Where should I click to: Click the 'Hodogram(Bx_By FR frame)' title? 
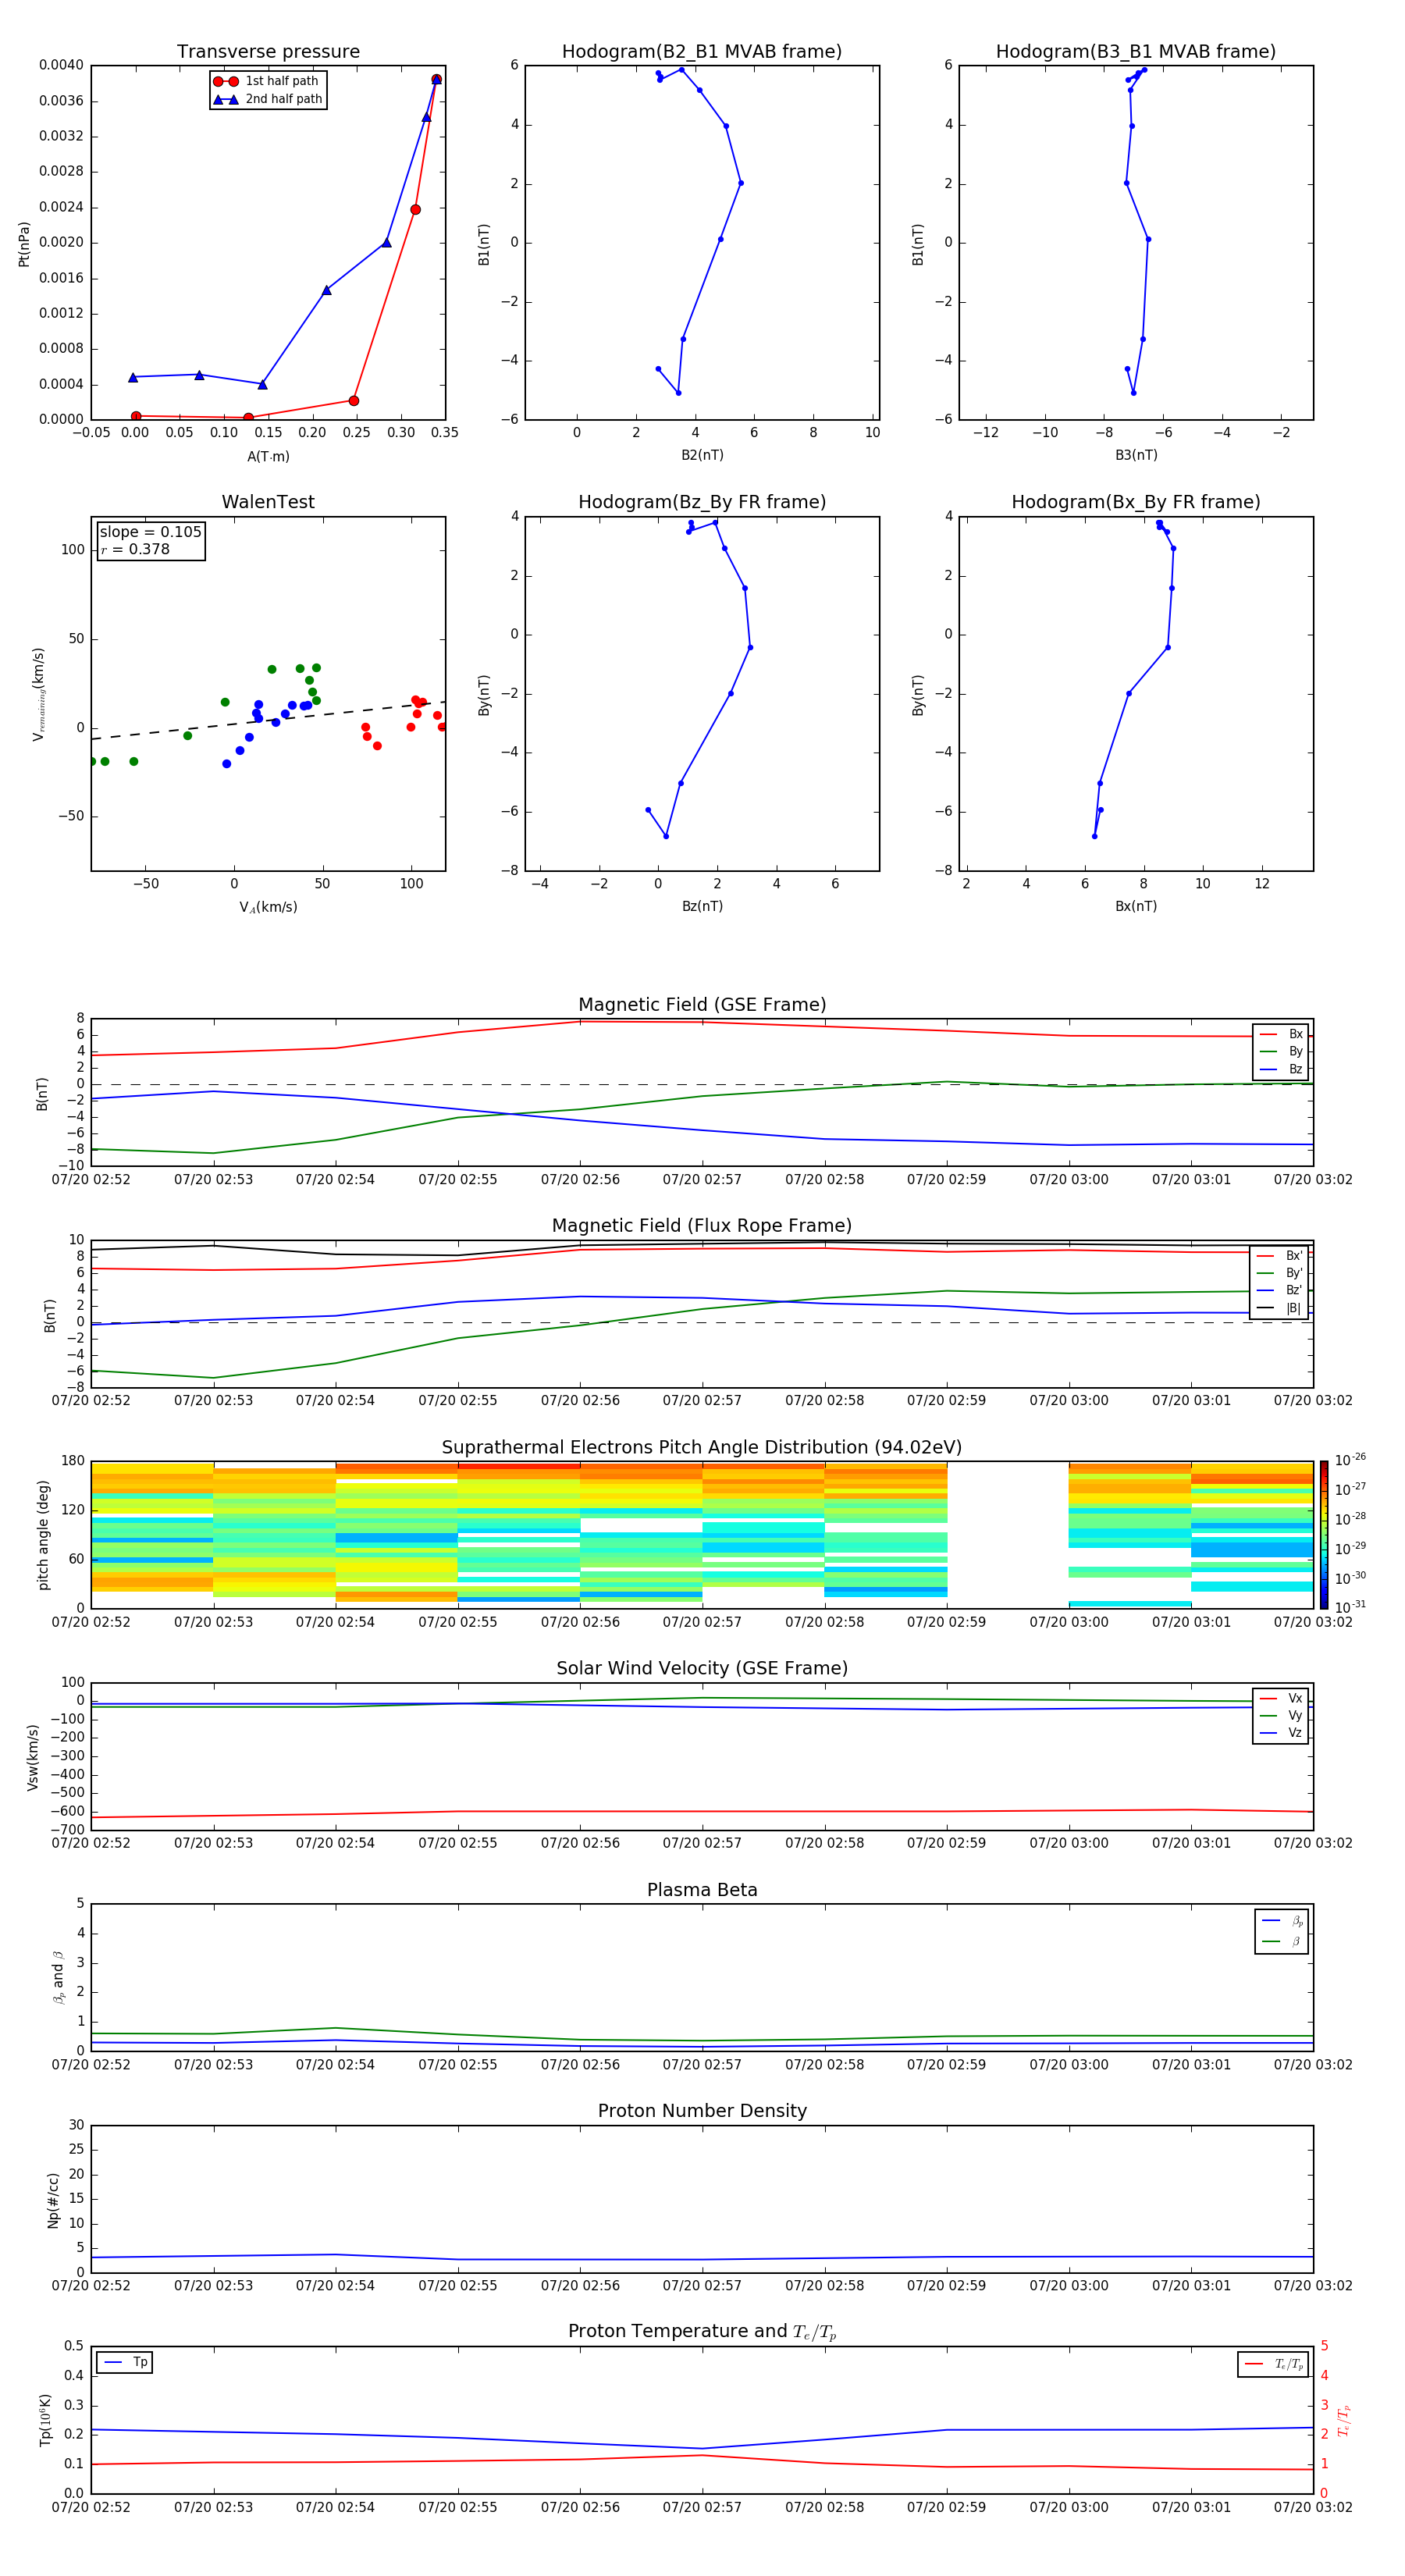[x=1136, y=502]
